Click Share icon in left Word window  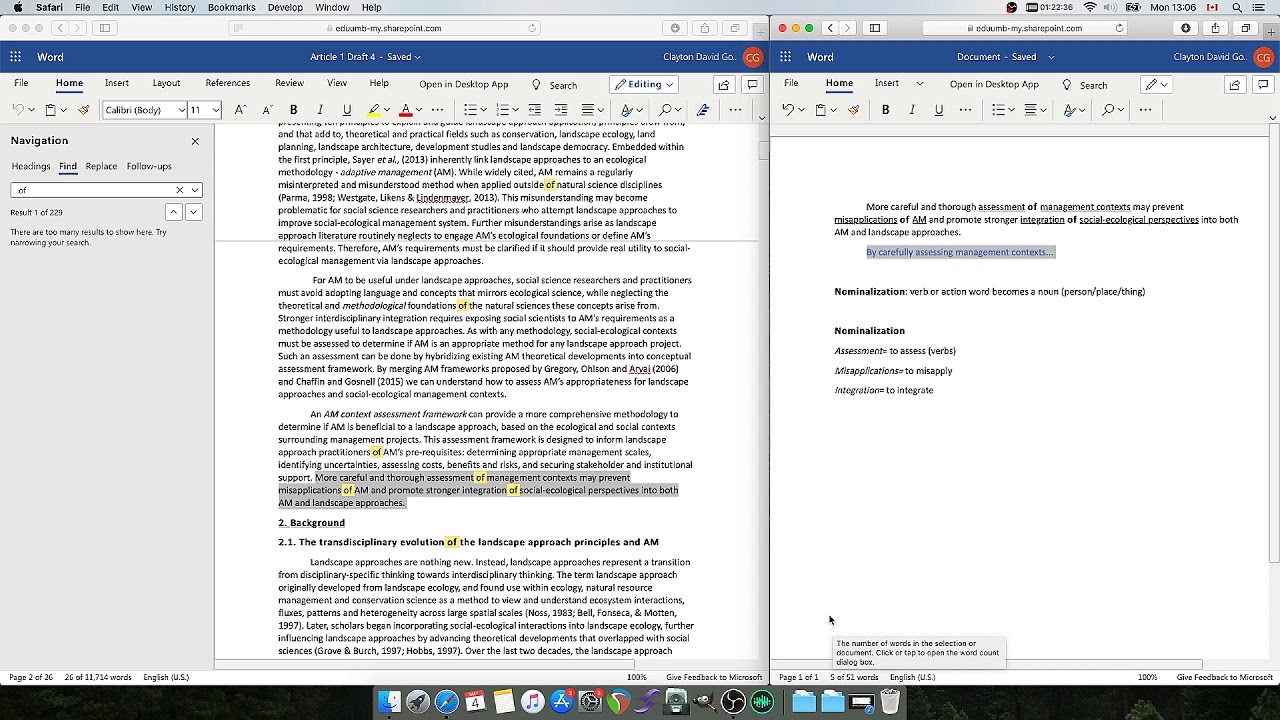tap(724, 84)
